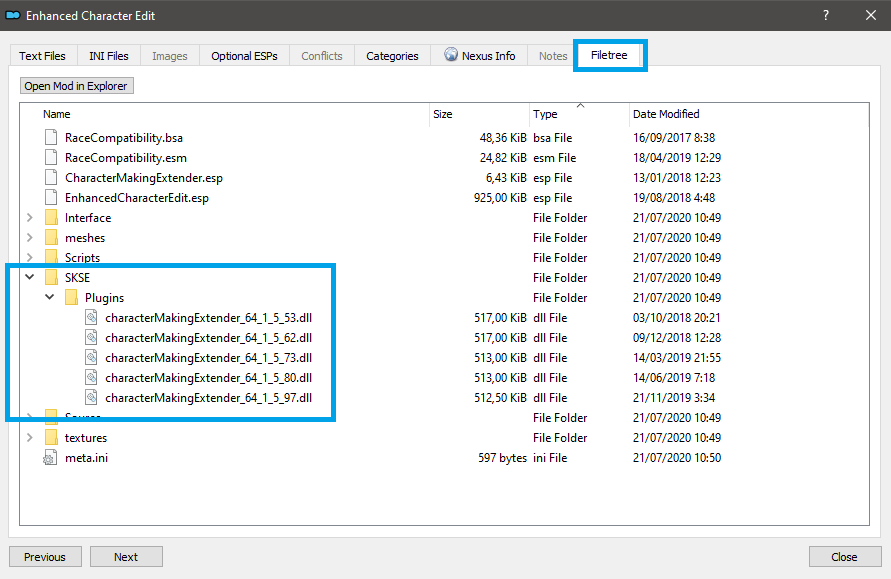
Task: Select characterMakingExtender_64_1_5_62.dll file name
Action: (x=209, y=338)
